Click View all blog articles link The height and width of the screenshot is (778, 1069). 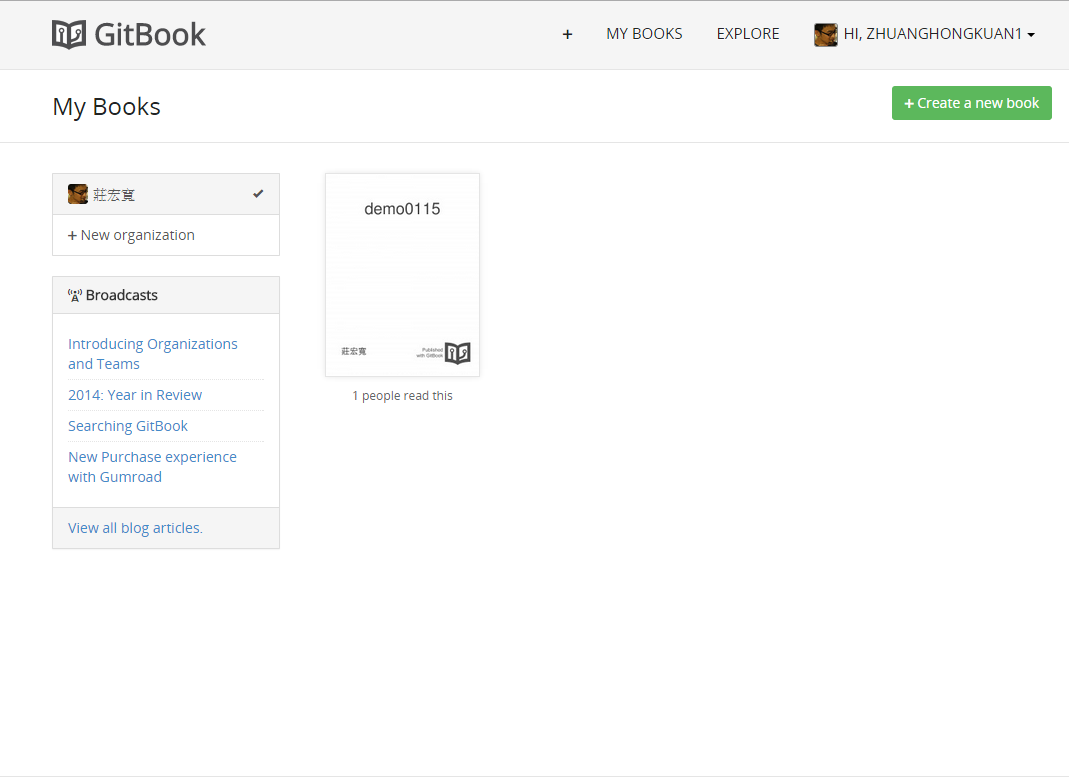pos(135,528)
